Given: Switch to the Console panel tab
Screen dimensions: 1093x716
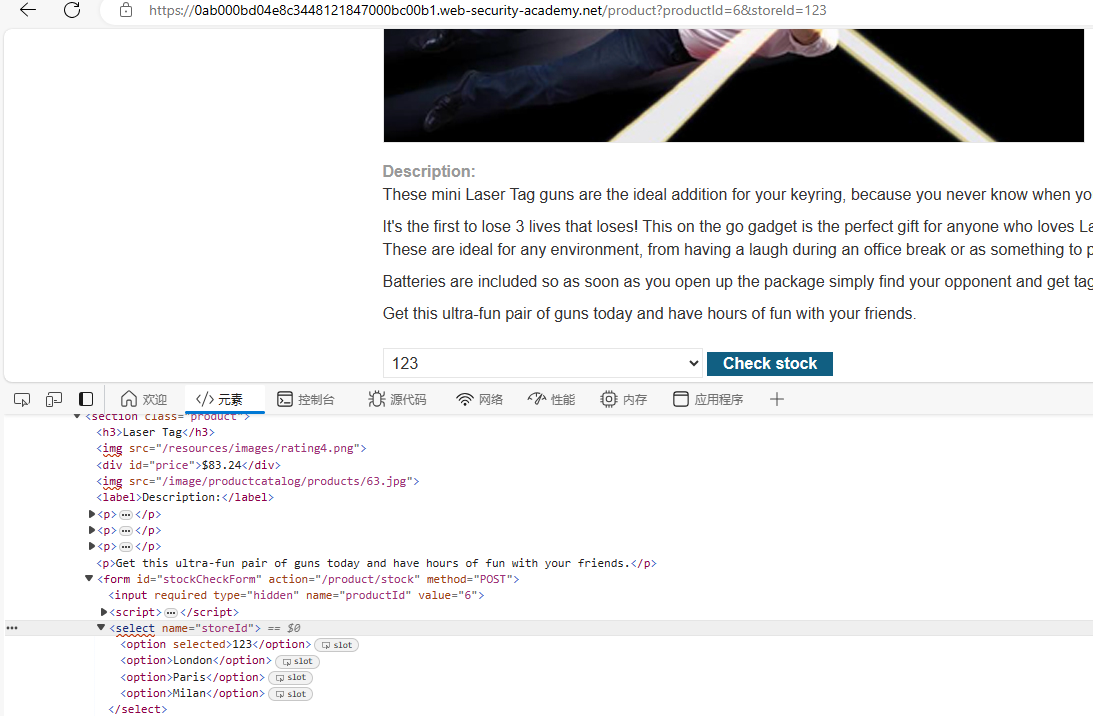Looking at the screenshot, I should [x=306, y=399].
